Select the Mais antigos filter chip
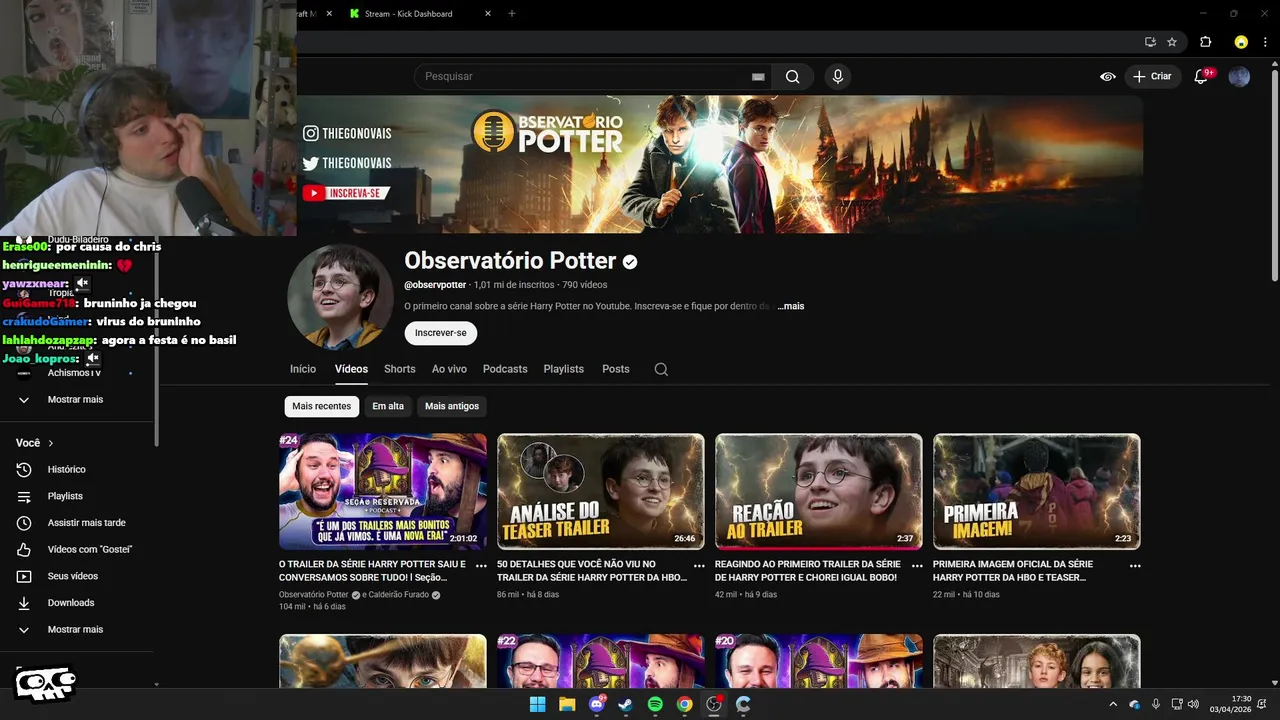The height and width of the screenshot is (720, 1280). click(452, 406)
